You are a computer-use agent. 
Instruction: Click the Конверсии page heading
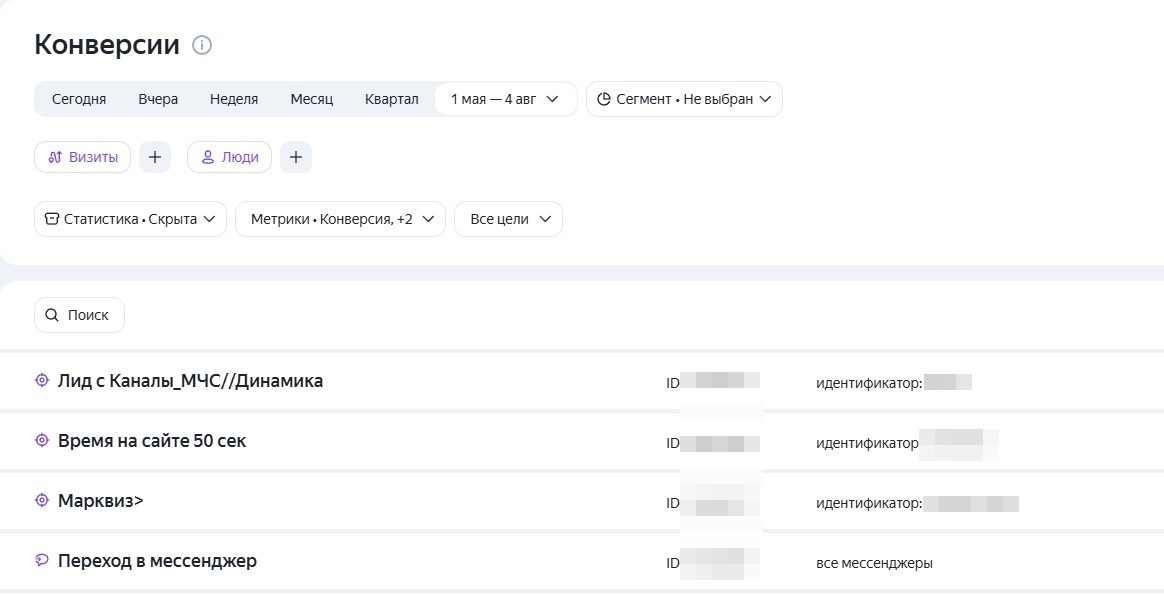click(x=107, y=45)
